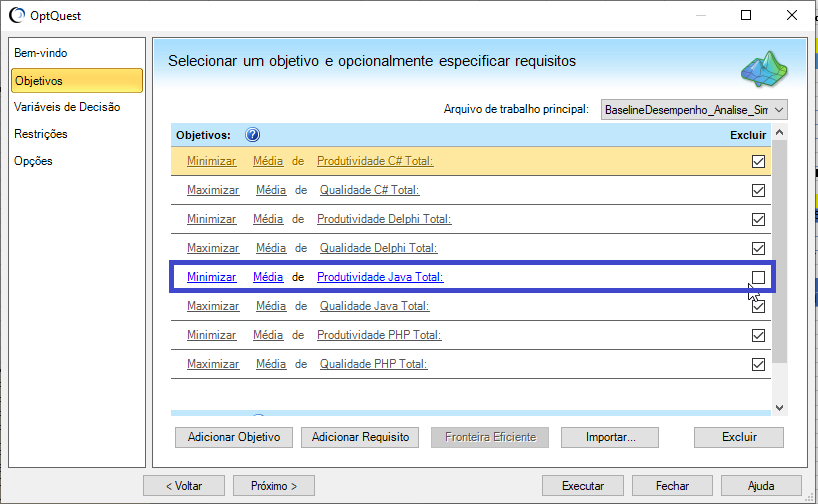Image resolution: width=818 pixels, height=504 pixels.
Task: Click Minimizar link on Produtividade Delphi row
Action: (x=211, y=219)
